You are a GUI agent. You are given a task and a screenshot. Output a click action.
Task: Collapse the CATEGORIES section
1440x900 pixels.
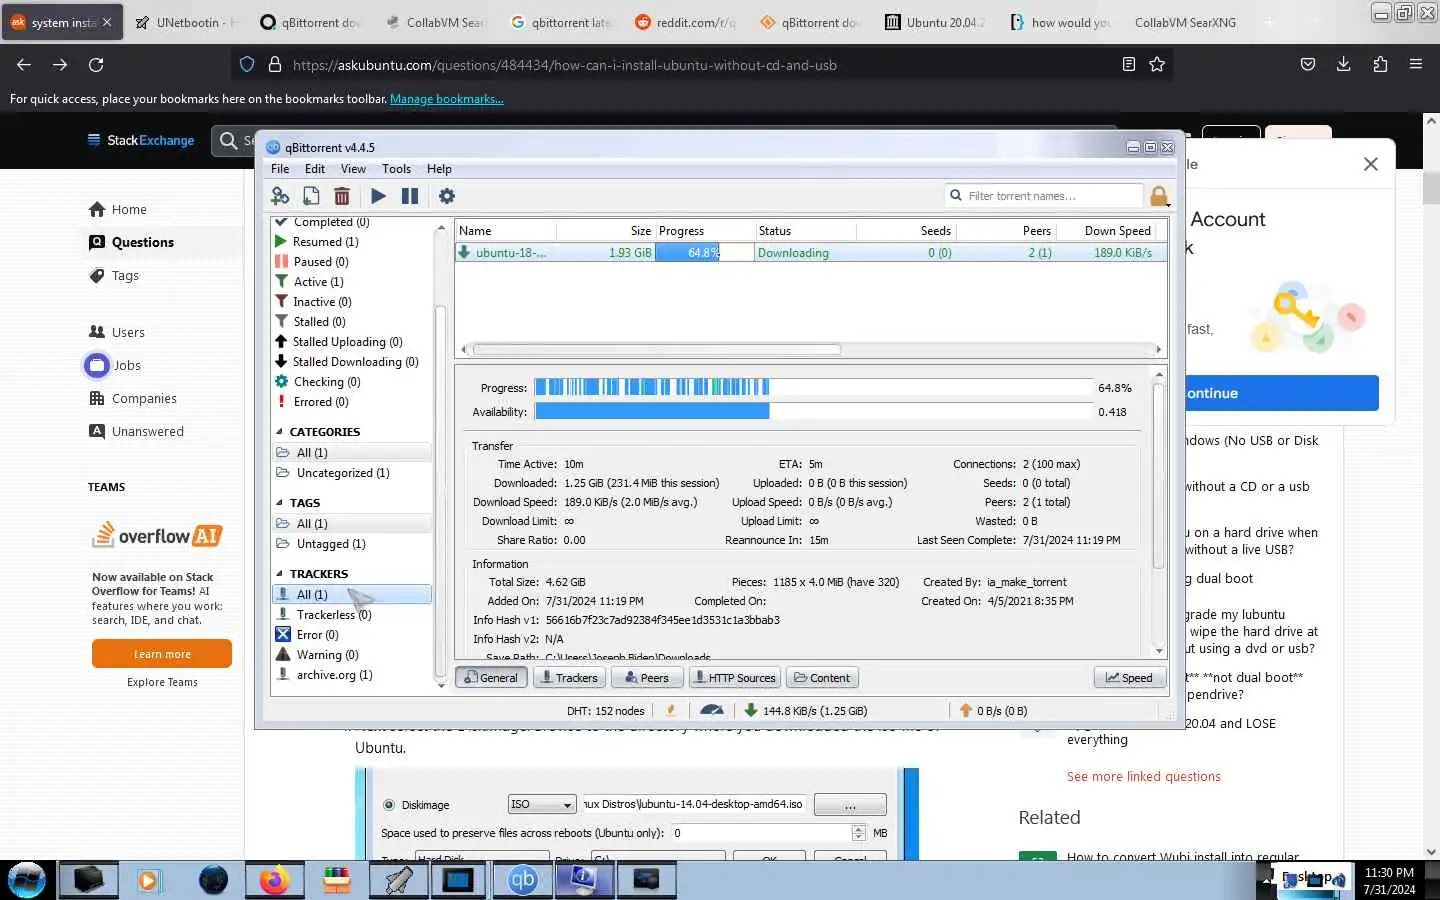pos(279,432)
